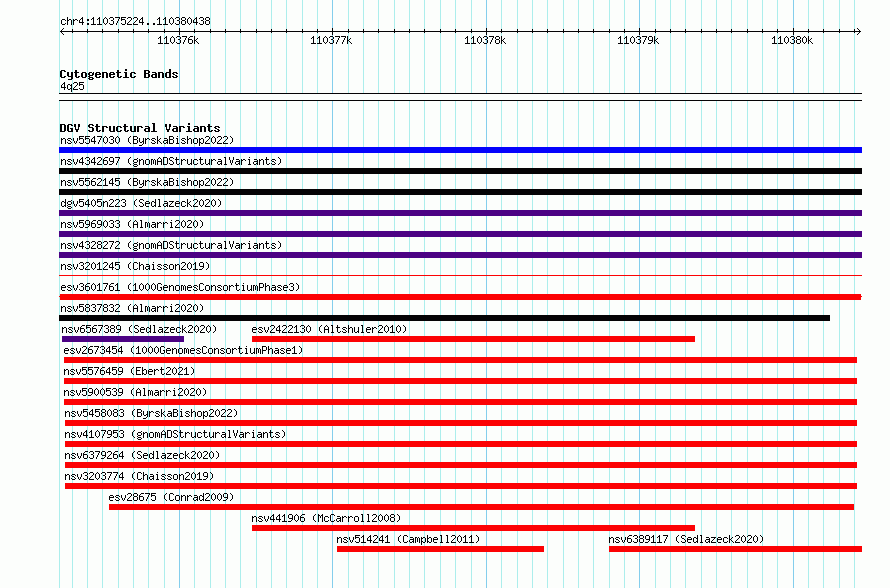
Task: Click the 110377k ruler tick label
Action: point(331,40)
